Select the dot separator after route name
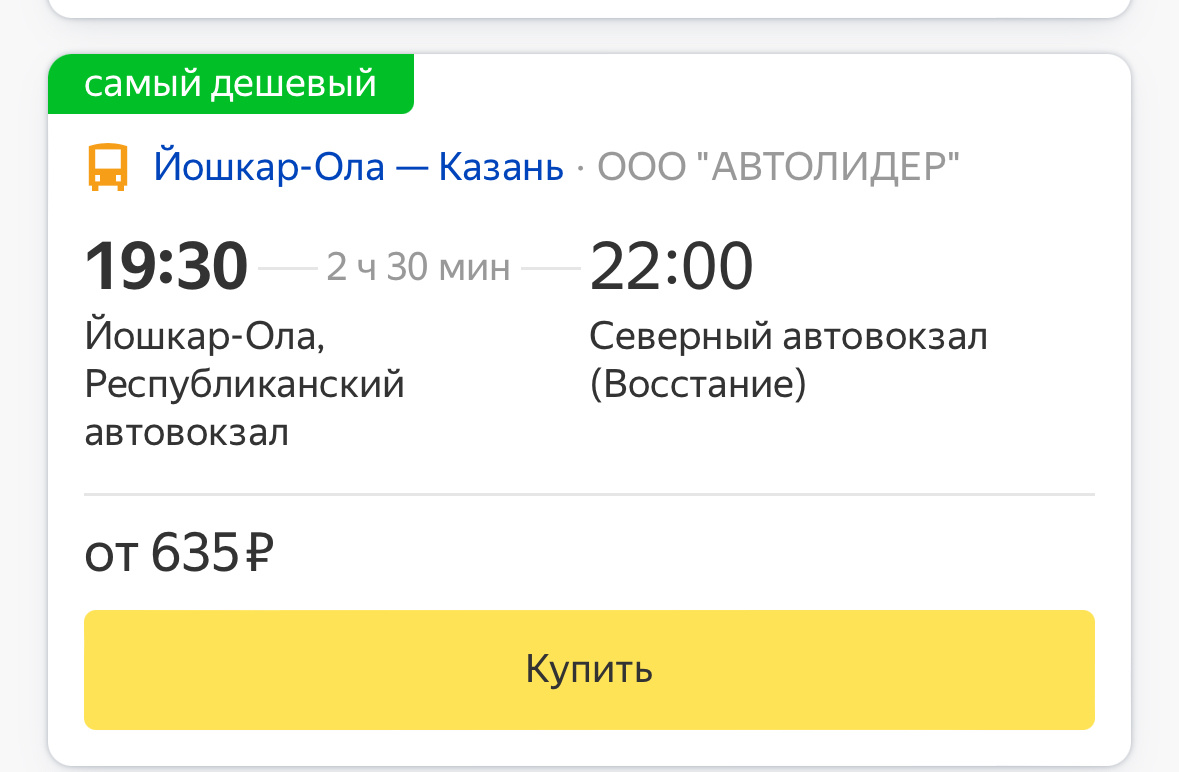Screen dimensions: 1179x772 coord(580,166)
